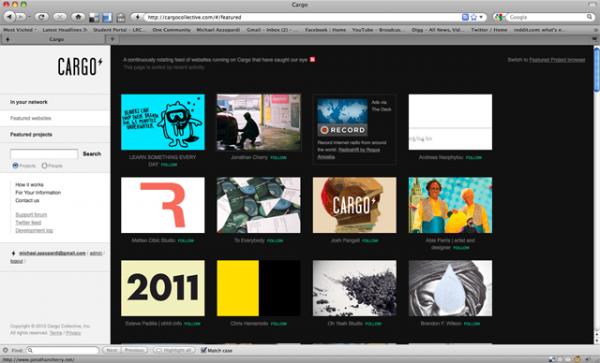The height and width of the screenshot is (363, 600).
Task: Select Featured projects in sidebar
Action: [x=31, y=135]
